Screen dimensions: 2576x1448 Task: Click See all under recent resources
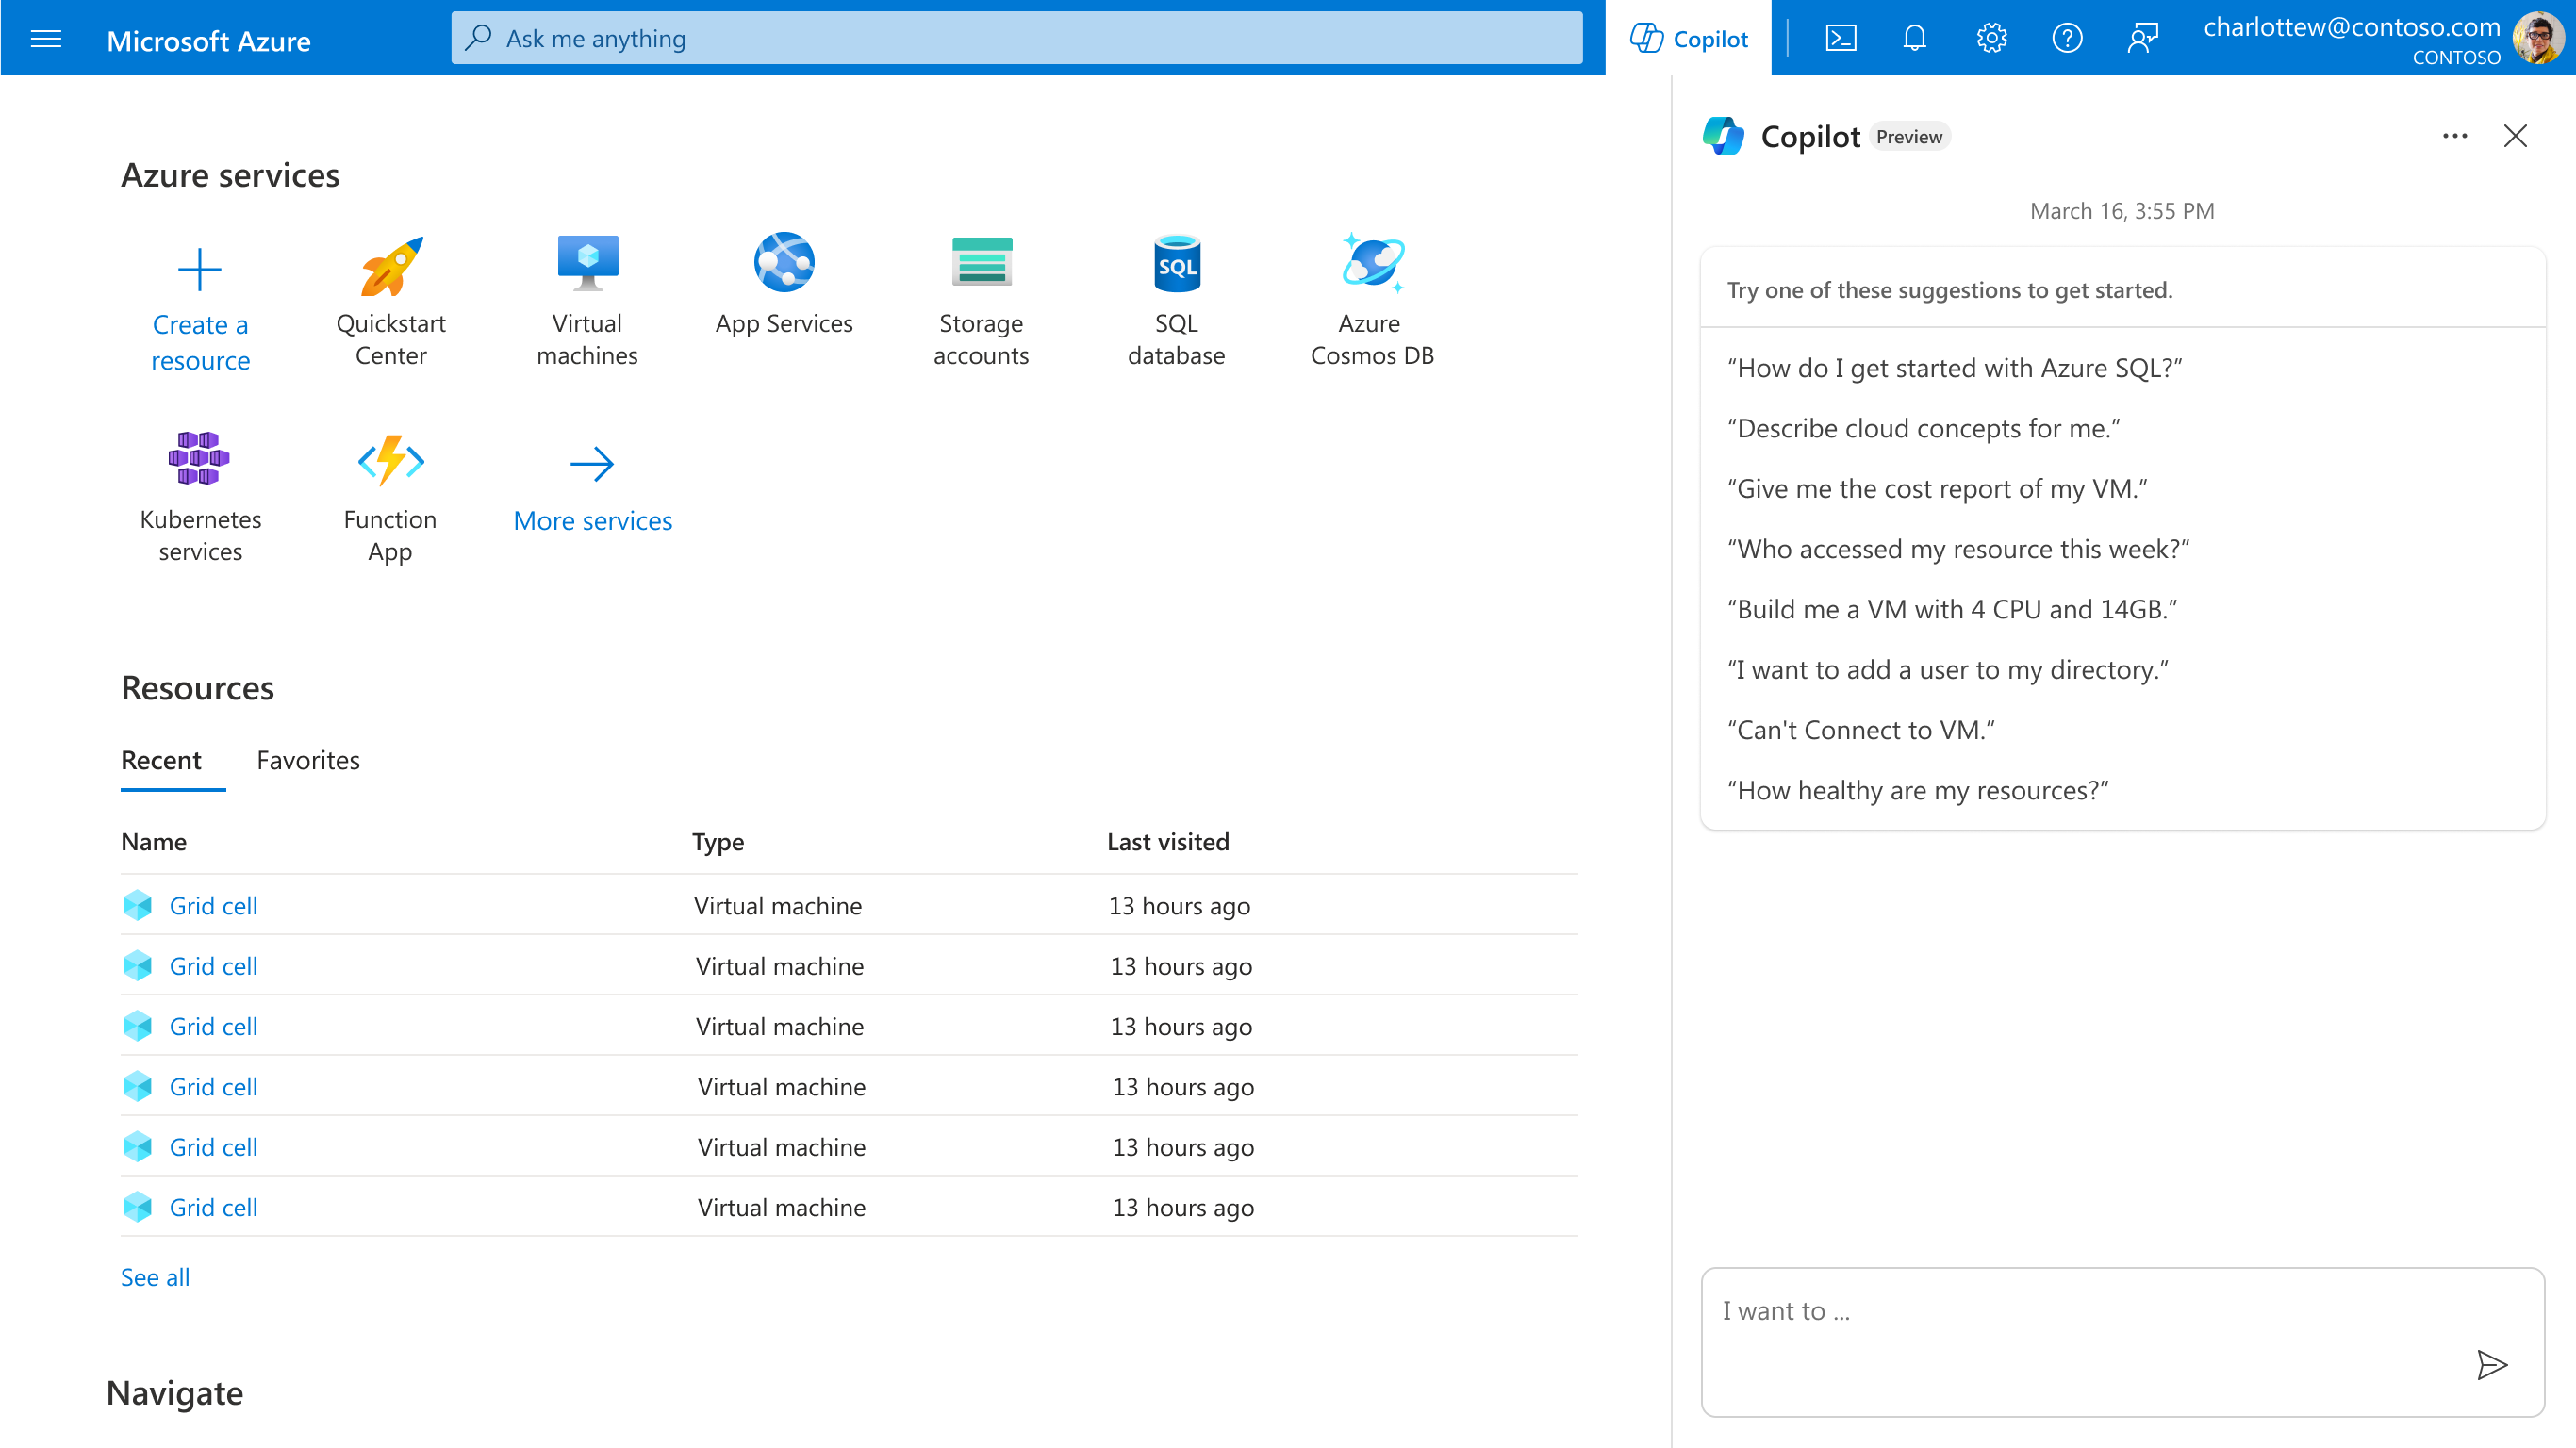click(x=154, y=1277)
